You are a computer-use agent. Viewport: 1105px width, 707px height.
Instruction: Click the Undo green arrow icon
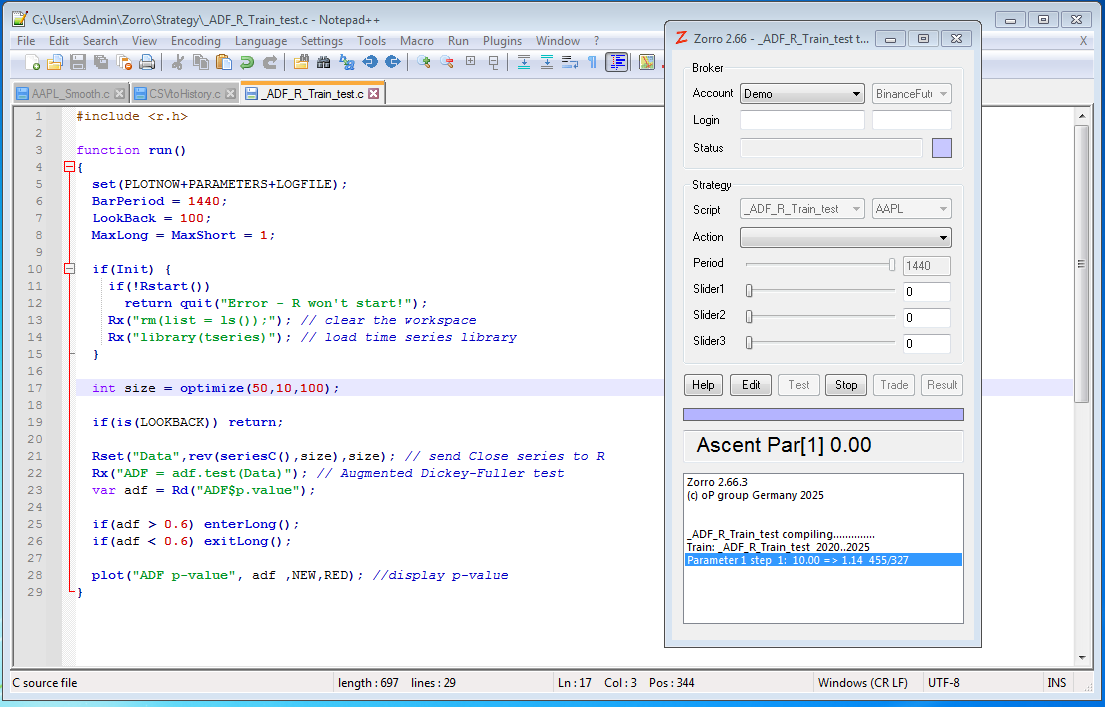[x=246, y=62]
